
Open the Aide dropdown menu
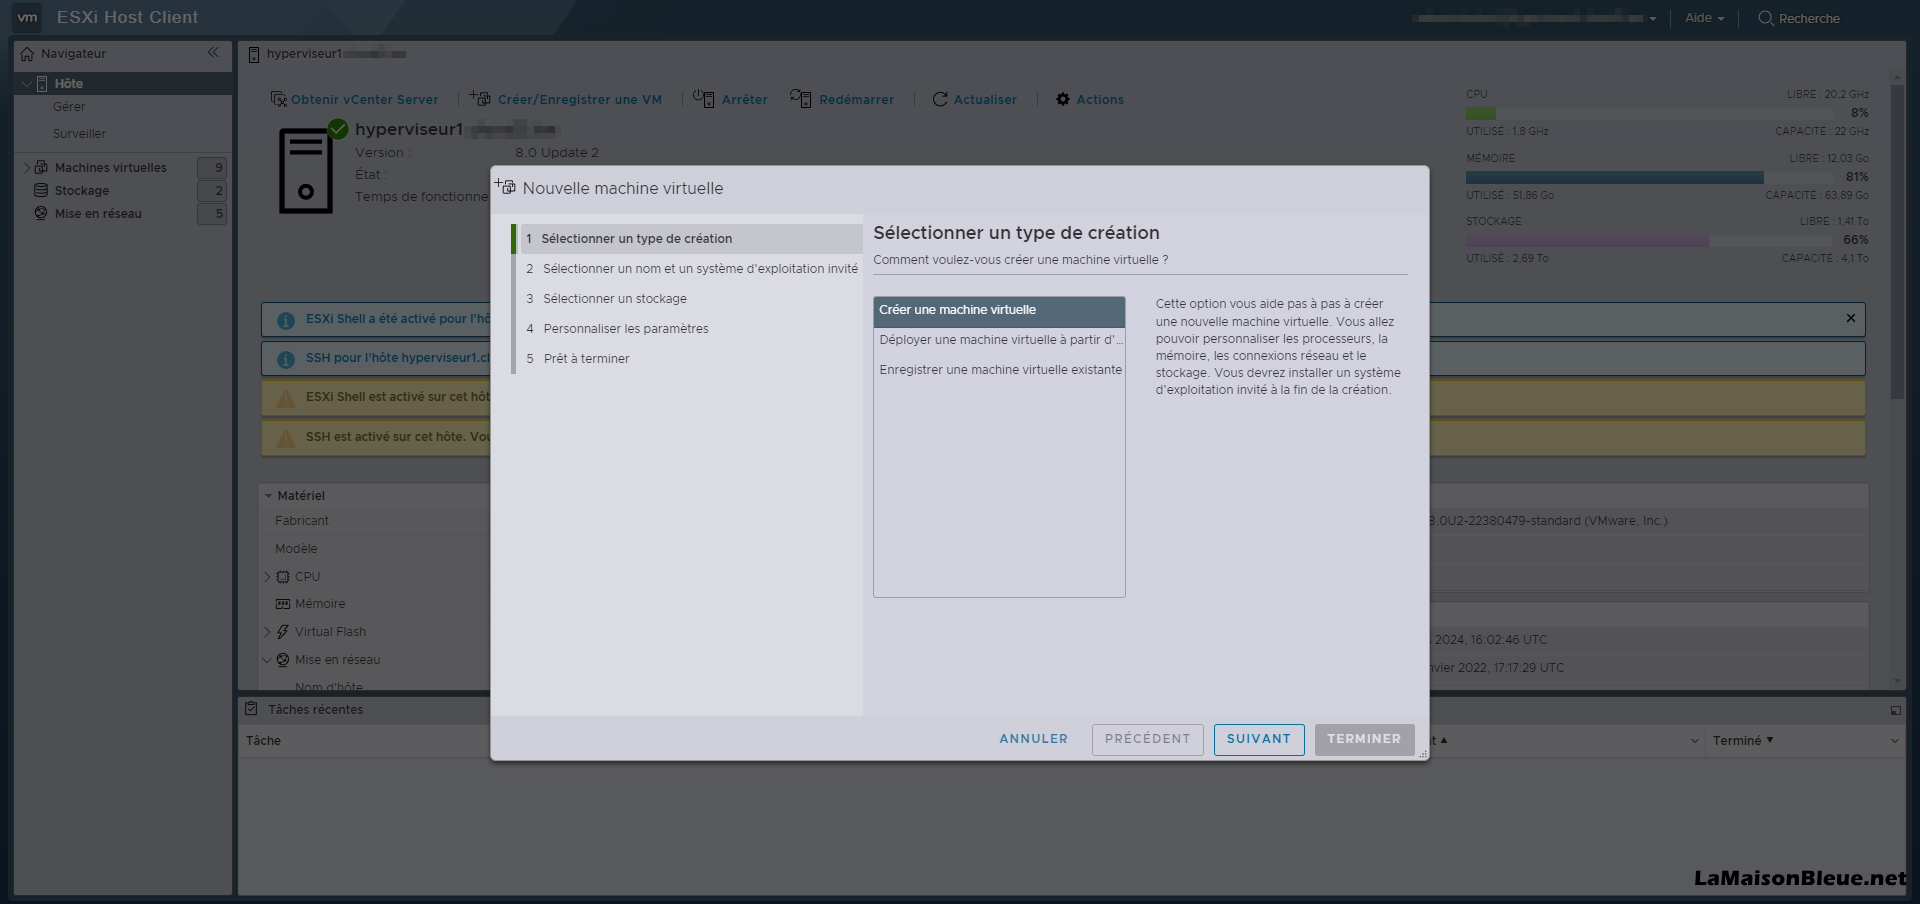coord(1704,18)
